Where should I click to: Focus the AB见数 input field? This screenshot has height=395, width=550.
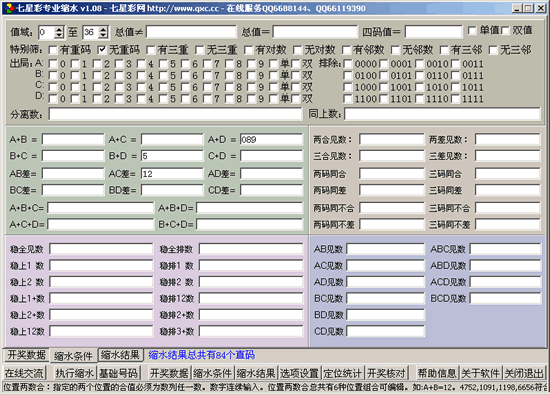click(385, 249)
